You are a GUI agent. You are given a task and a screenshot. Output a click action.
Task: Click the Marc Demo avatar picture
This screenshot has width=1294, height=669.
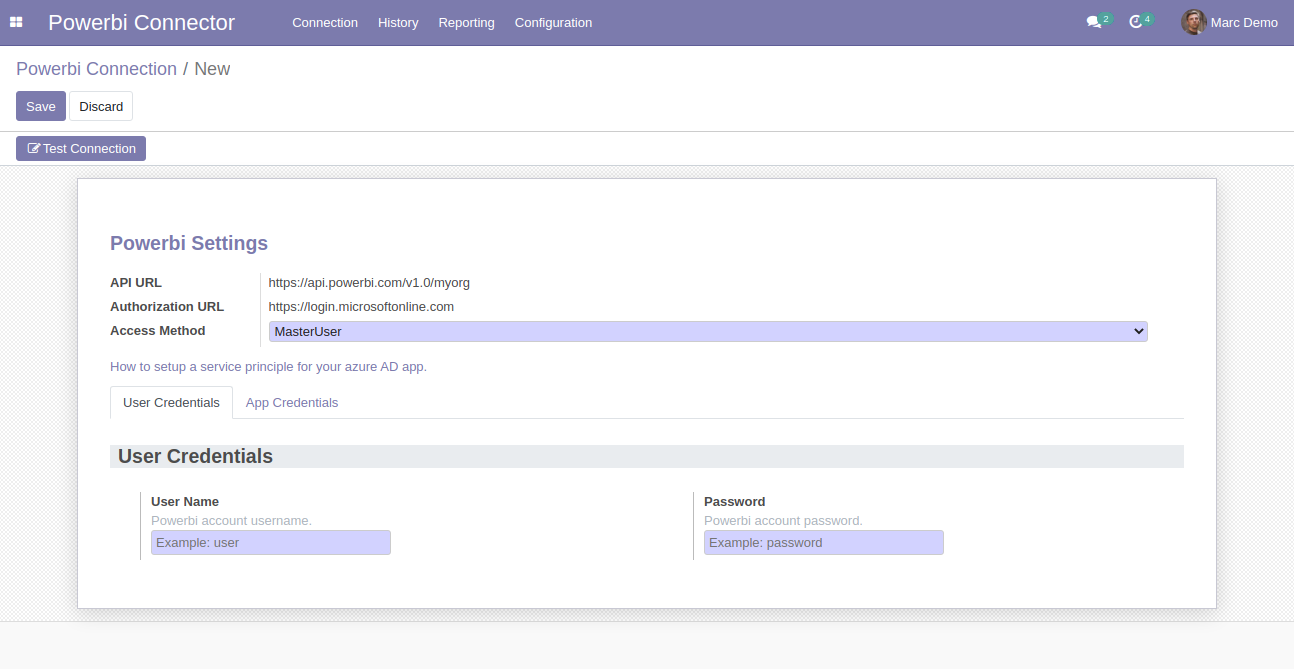[x=1192, y=22]
